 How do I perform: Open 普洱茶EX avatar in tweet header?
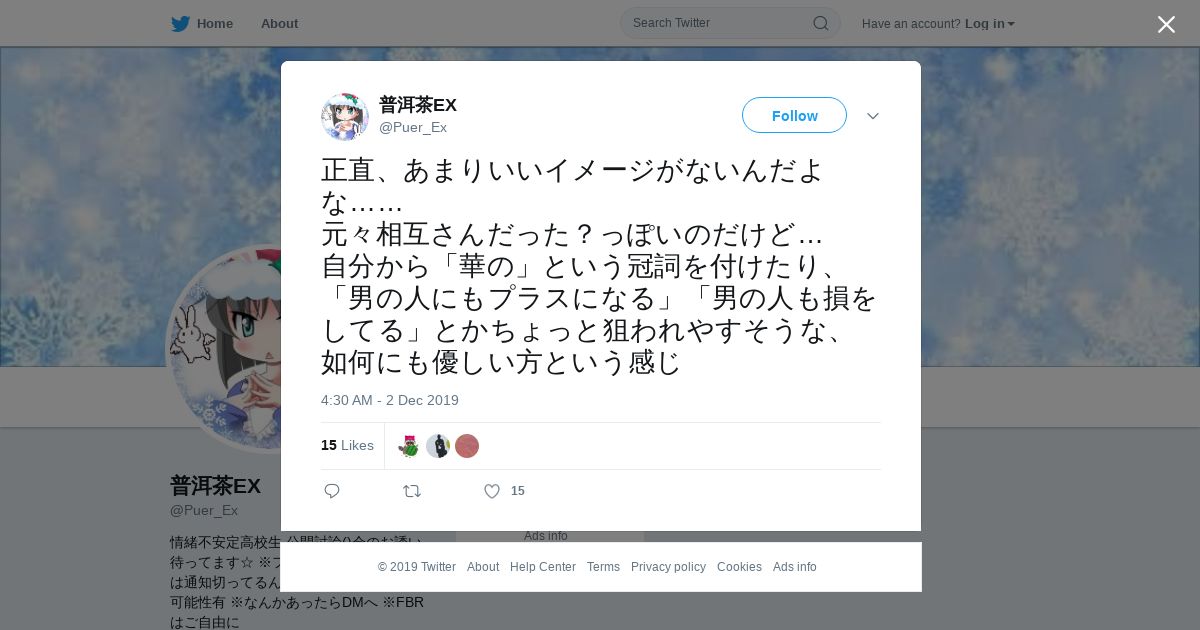pyautogui.click(x=345, y=117)
